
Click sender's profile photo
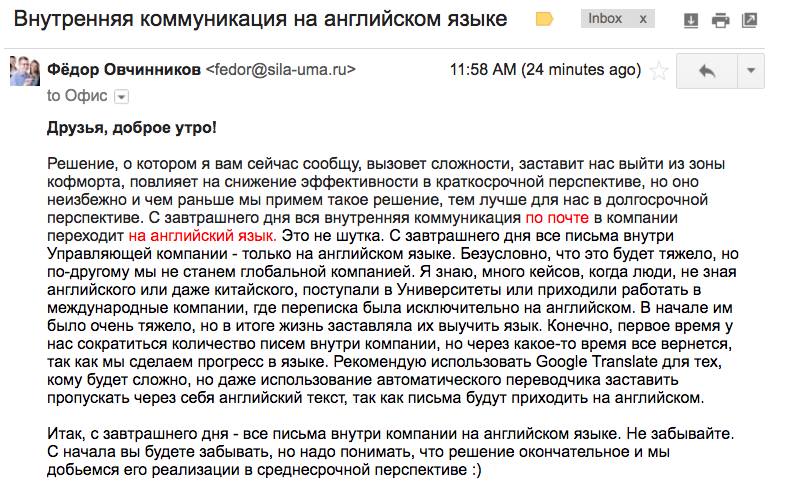click(x=24, y=72)
